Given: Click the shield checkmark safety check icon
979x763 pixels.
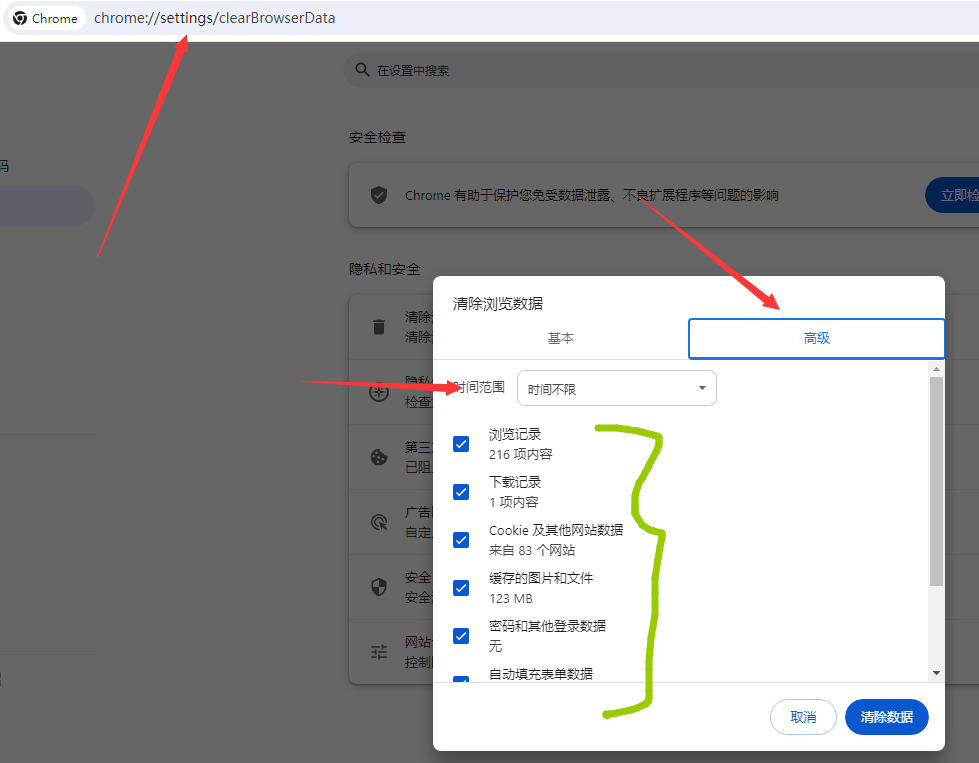Looking at the screenshot, I should click(x=379, y=195).
